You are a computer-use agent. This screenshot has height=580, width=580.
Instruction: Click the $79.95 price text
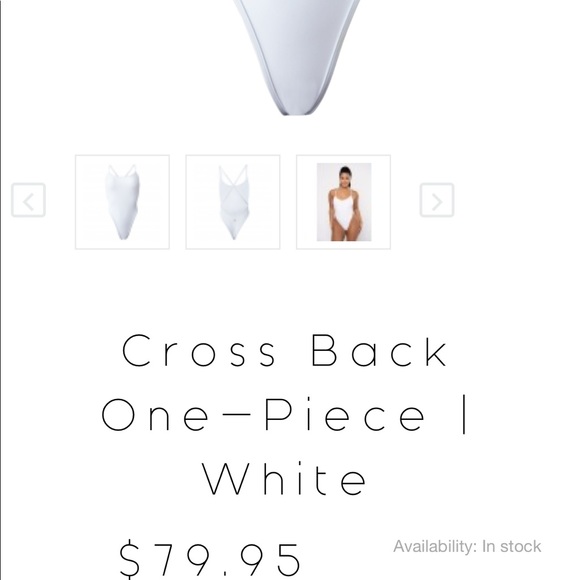coord(210,559)
